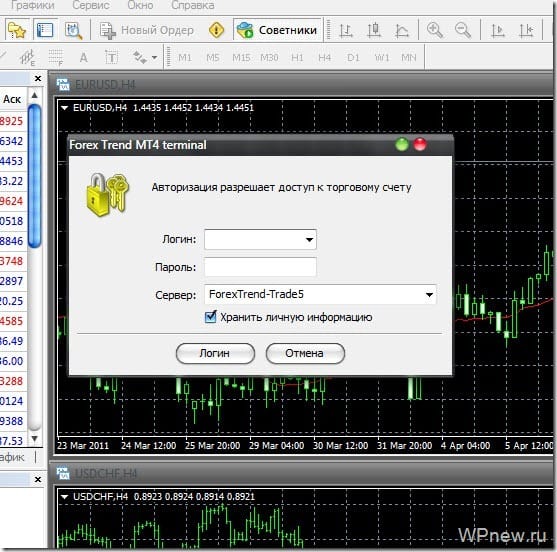Expand the Сервер ForexTrend-Trade5 dropdown
This screenshot has height=552, width=557.
429,294
